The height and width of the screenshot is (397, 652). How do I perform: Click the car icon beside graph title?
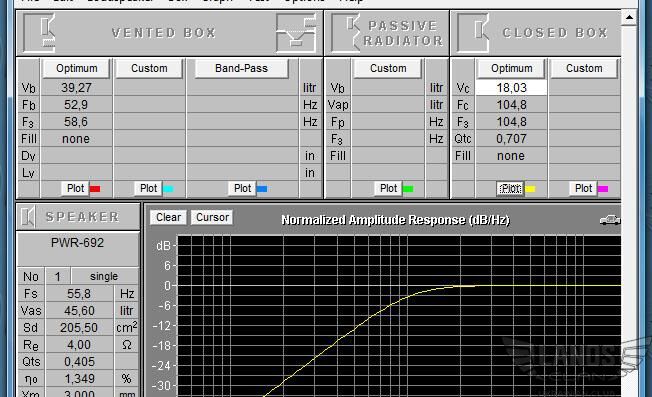610,220
